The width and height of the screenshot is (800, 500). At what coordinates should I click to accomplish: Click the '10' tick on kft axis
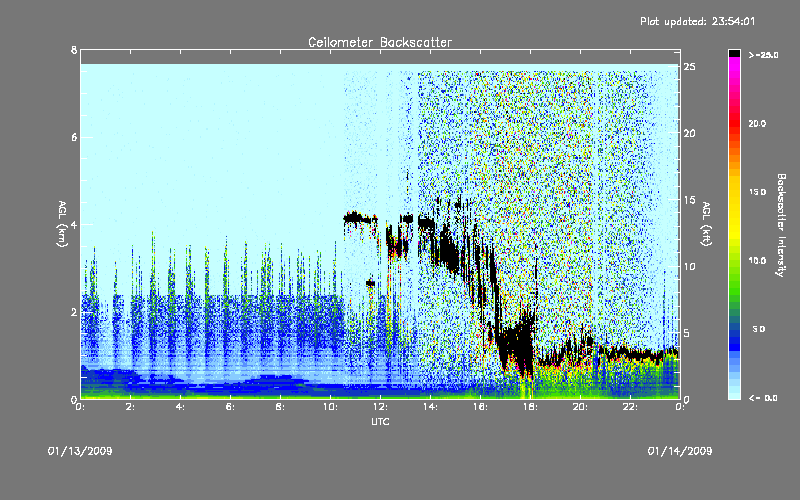[x=689, y=267]
